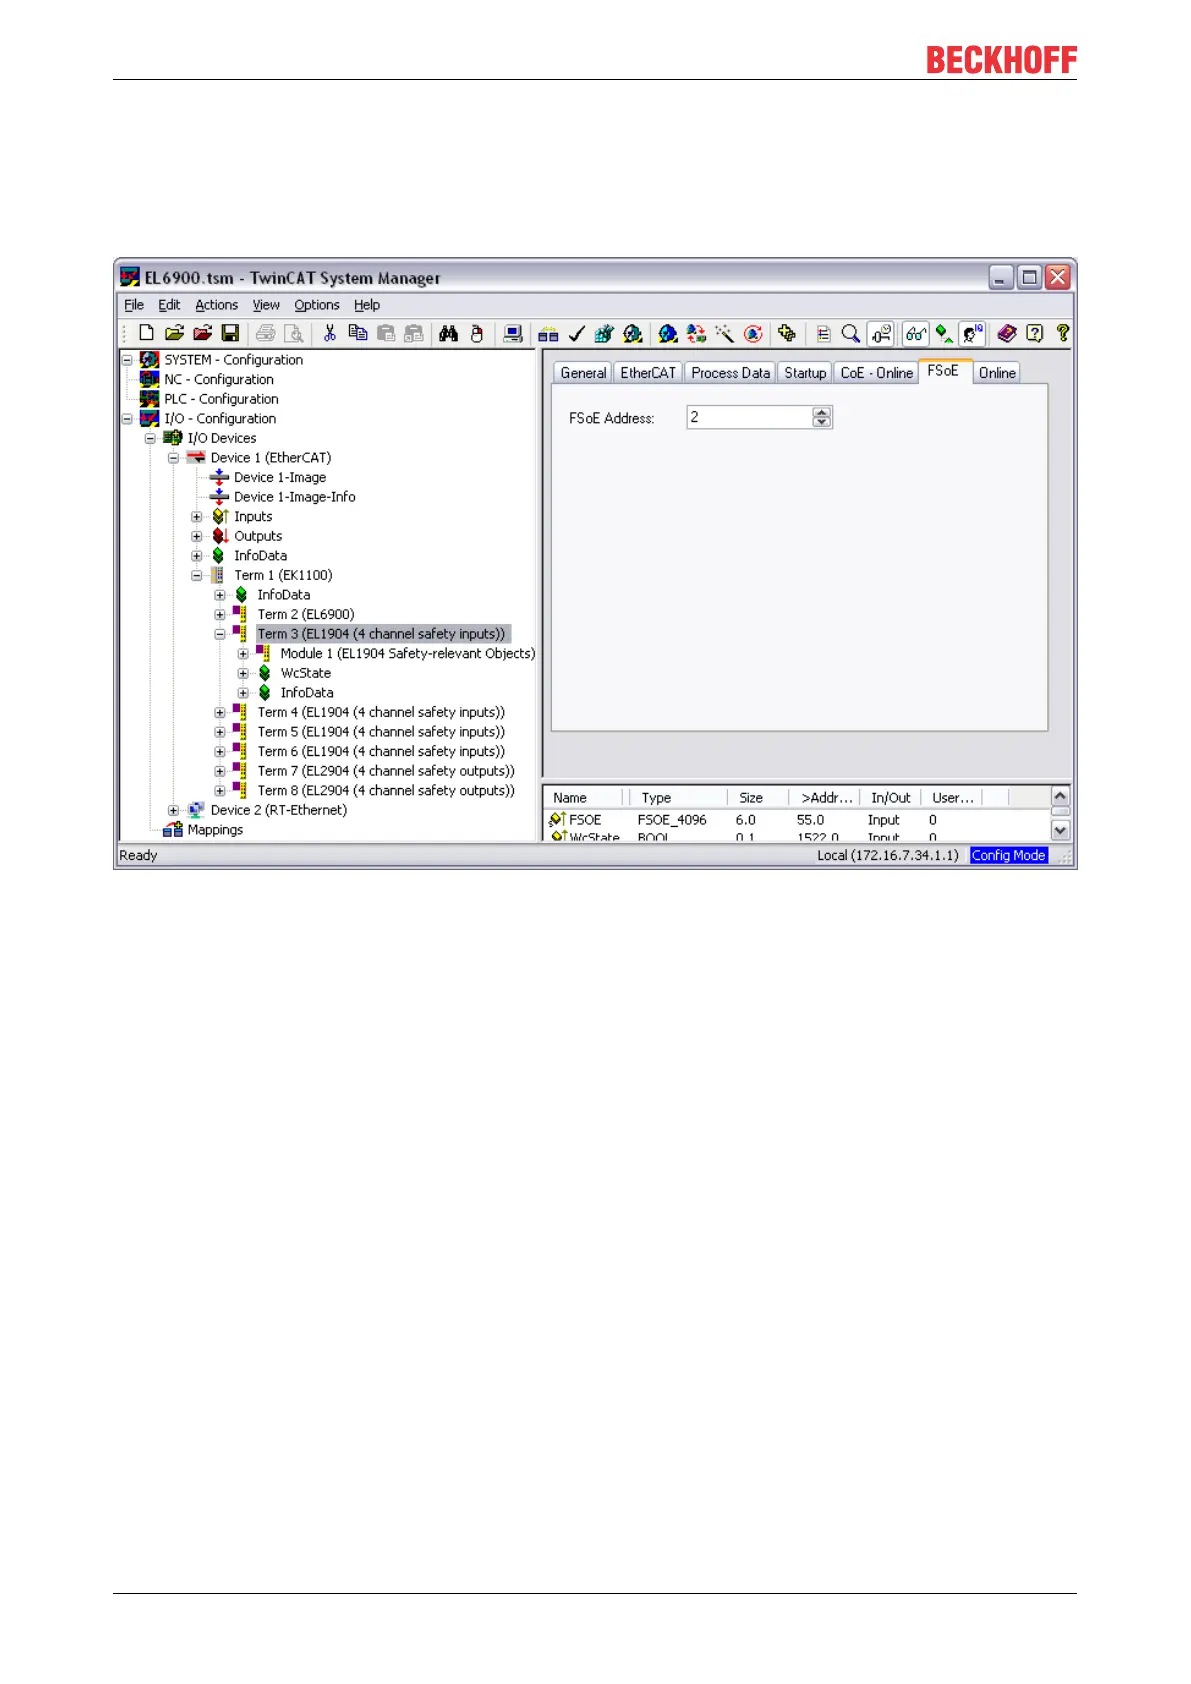This screenshot has height=1684, width=1191.
Task: Click the variable list scroll-up arrow
Action: click(x=1061, y=796)
